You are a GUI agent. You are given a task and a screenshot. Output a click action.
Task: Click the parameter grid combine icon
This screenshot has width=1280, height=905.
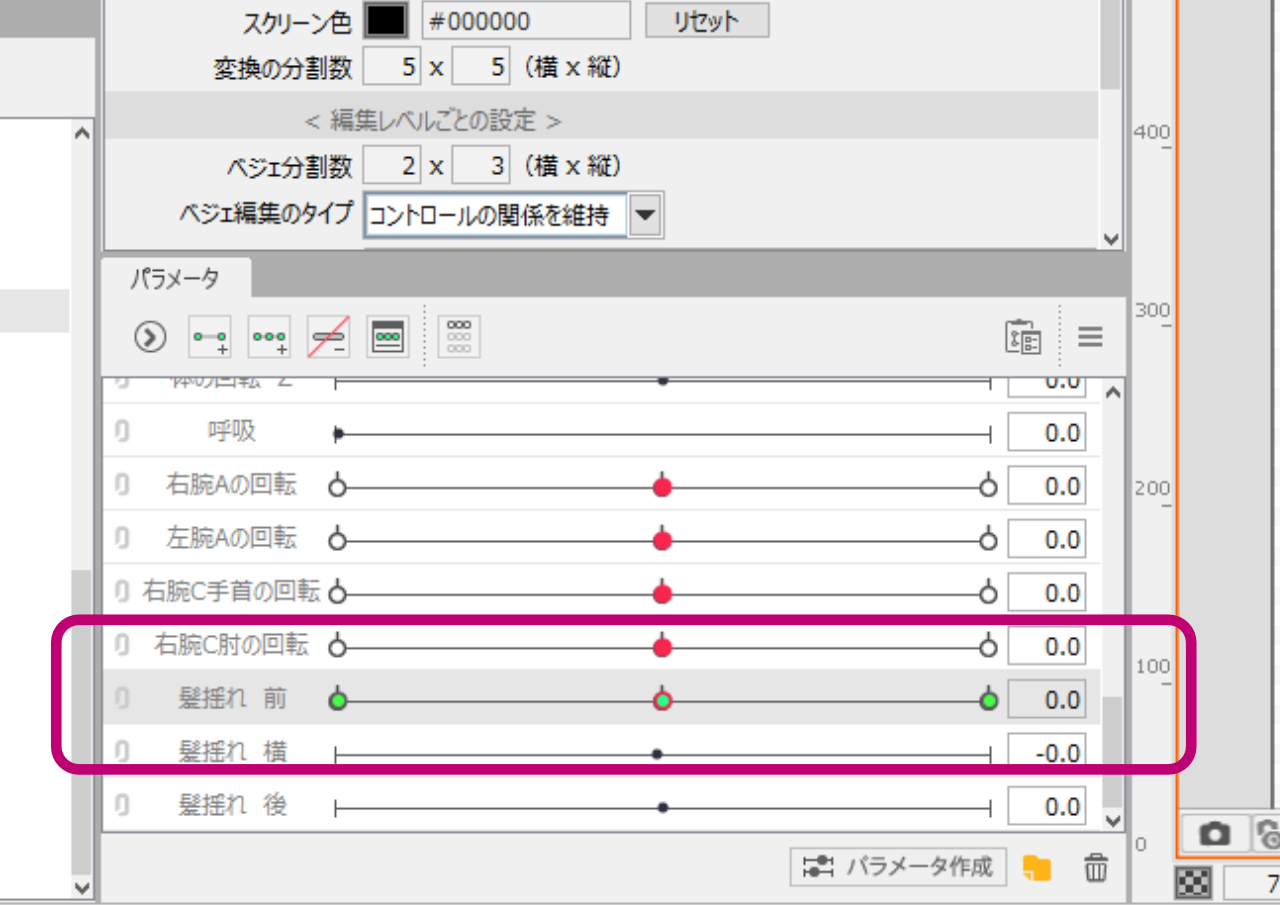[x=460, y=338]
